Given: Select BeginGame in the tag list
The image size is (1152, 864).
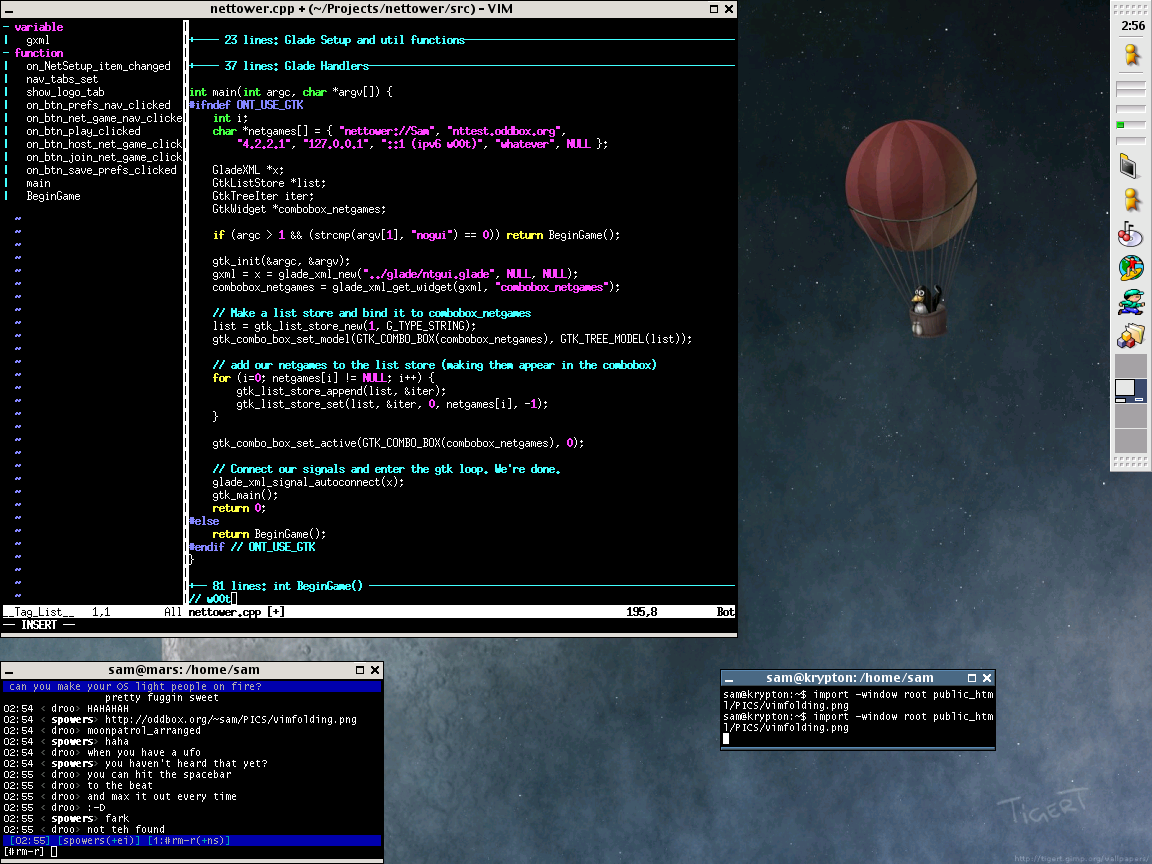Looking at the screenshot, I should coord(53,196).
